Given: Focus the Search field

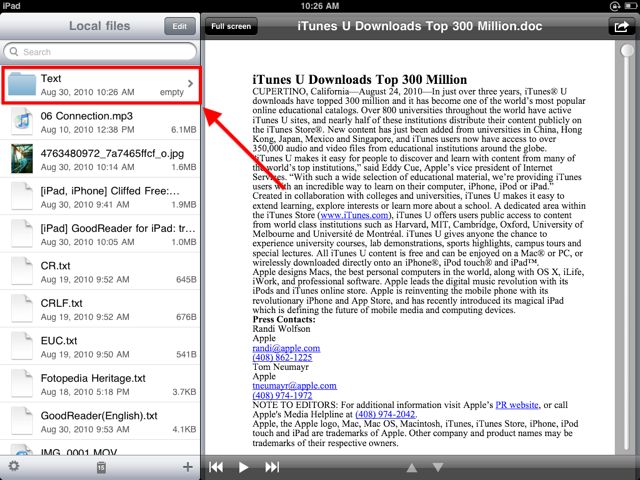Looking at the screenshot, I should pos(100,52).
